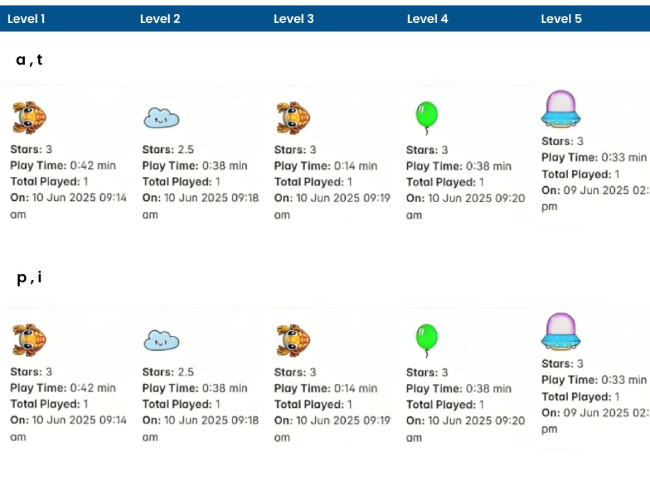This screenshot has width=650, height=481.
Task: Click 'Play Time: 0:14 min' in the 'p, i' row
Action: (x=326, y=388)
